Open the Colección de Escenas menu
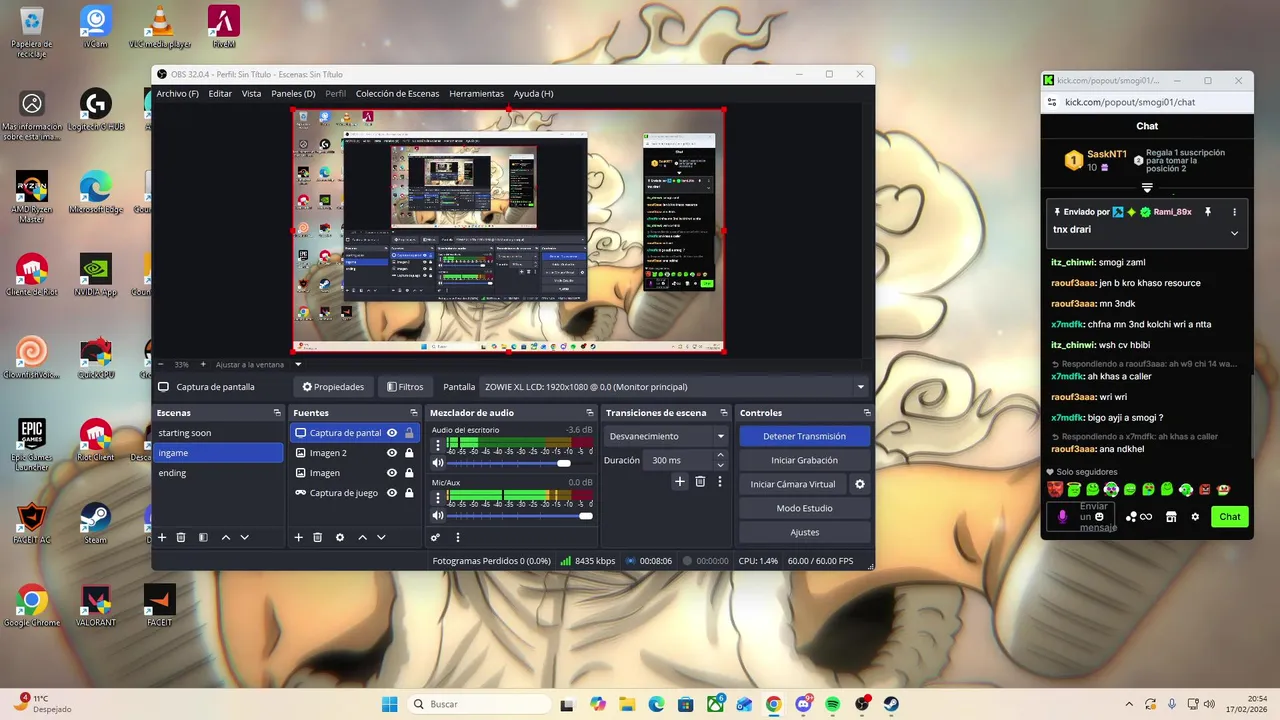 coord(397,94)
